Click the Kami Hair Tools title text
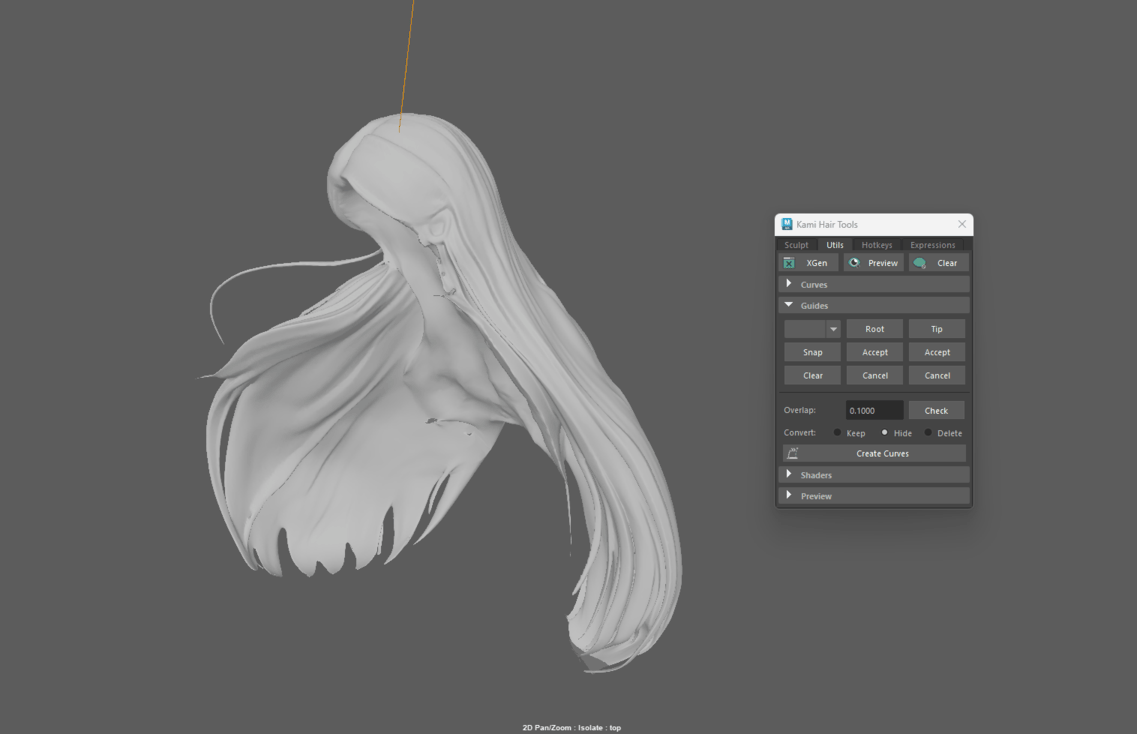Screen dimensions: 1137x734 [x=827, y=225]
